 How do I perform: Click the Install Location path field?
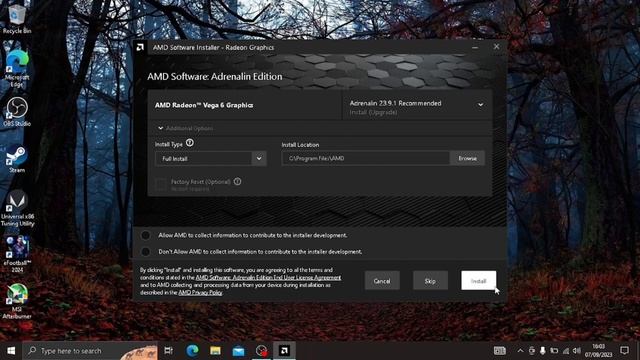click(366, 158)
